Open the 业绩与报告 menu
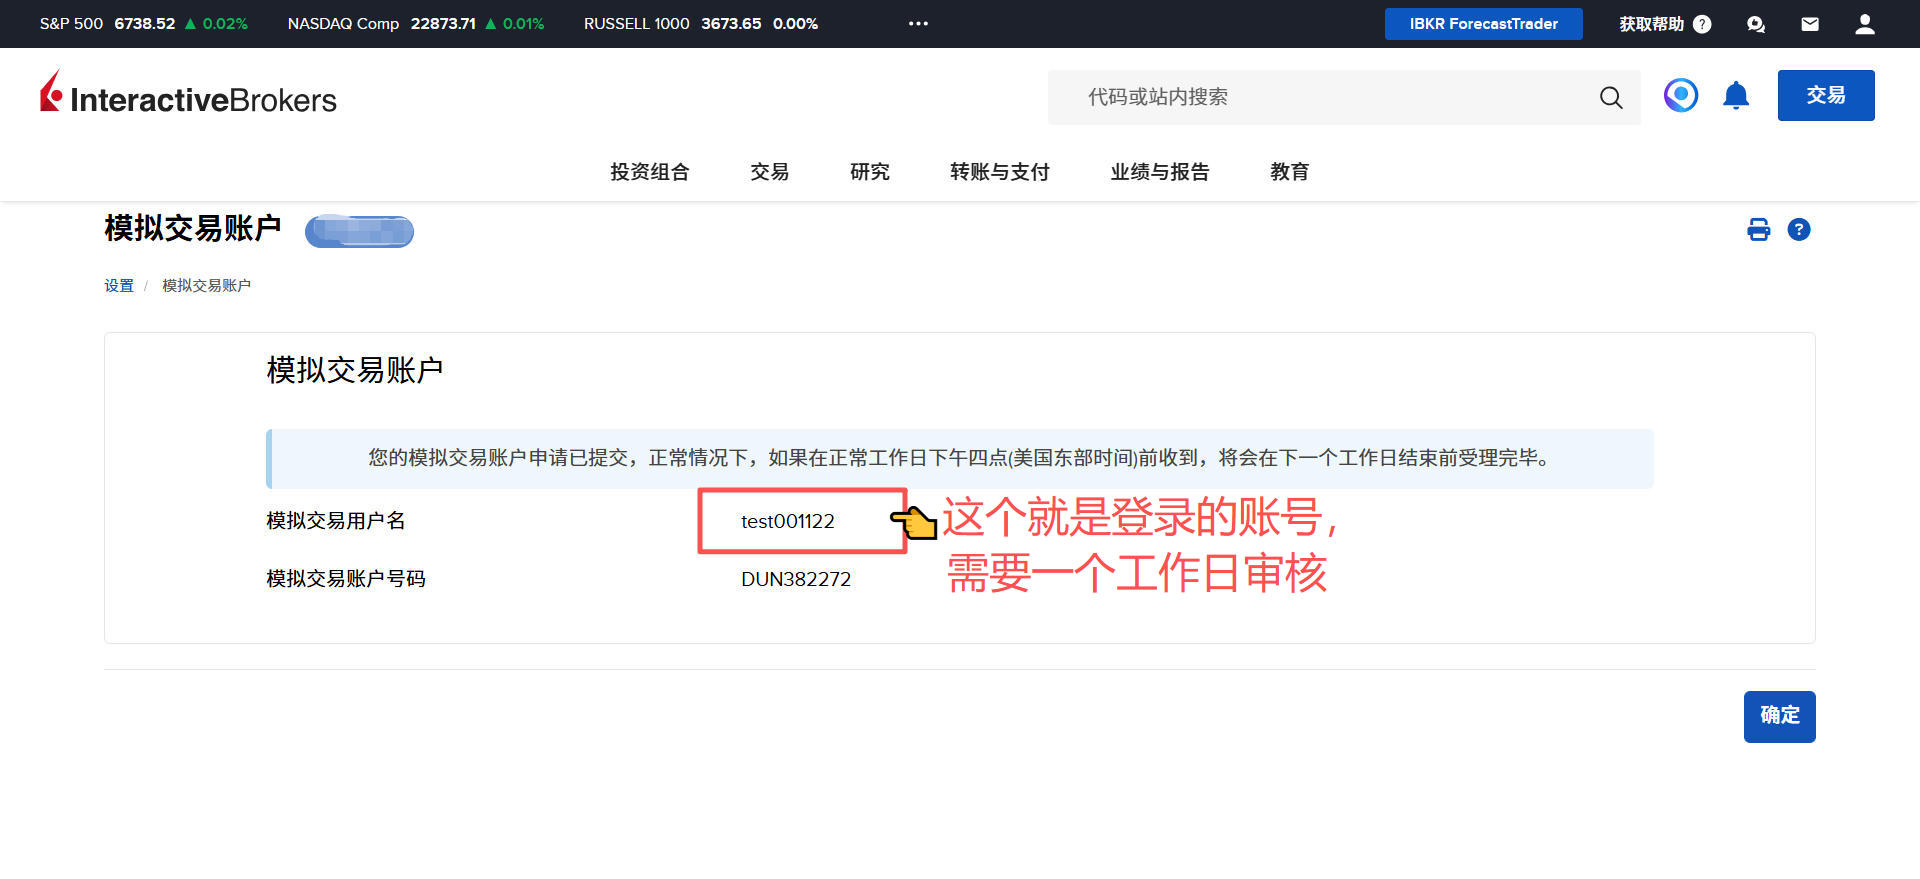This screenshot has height=879, width=1920. coord(1159,172)
